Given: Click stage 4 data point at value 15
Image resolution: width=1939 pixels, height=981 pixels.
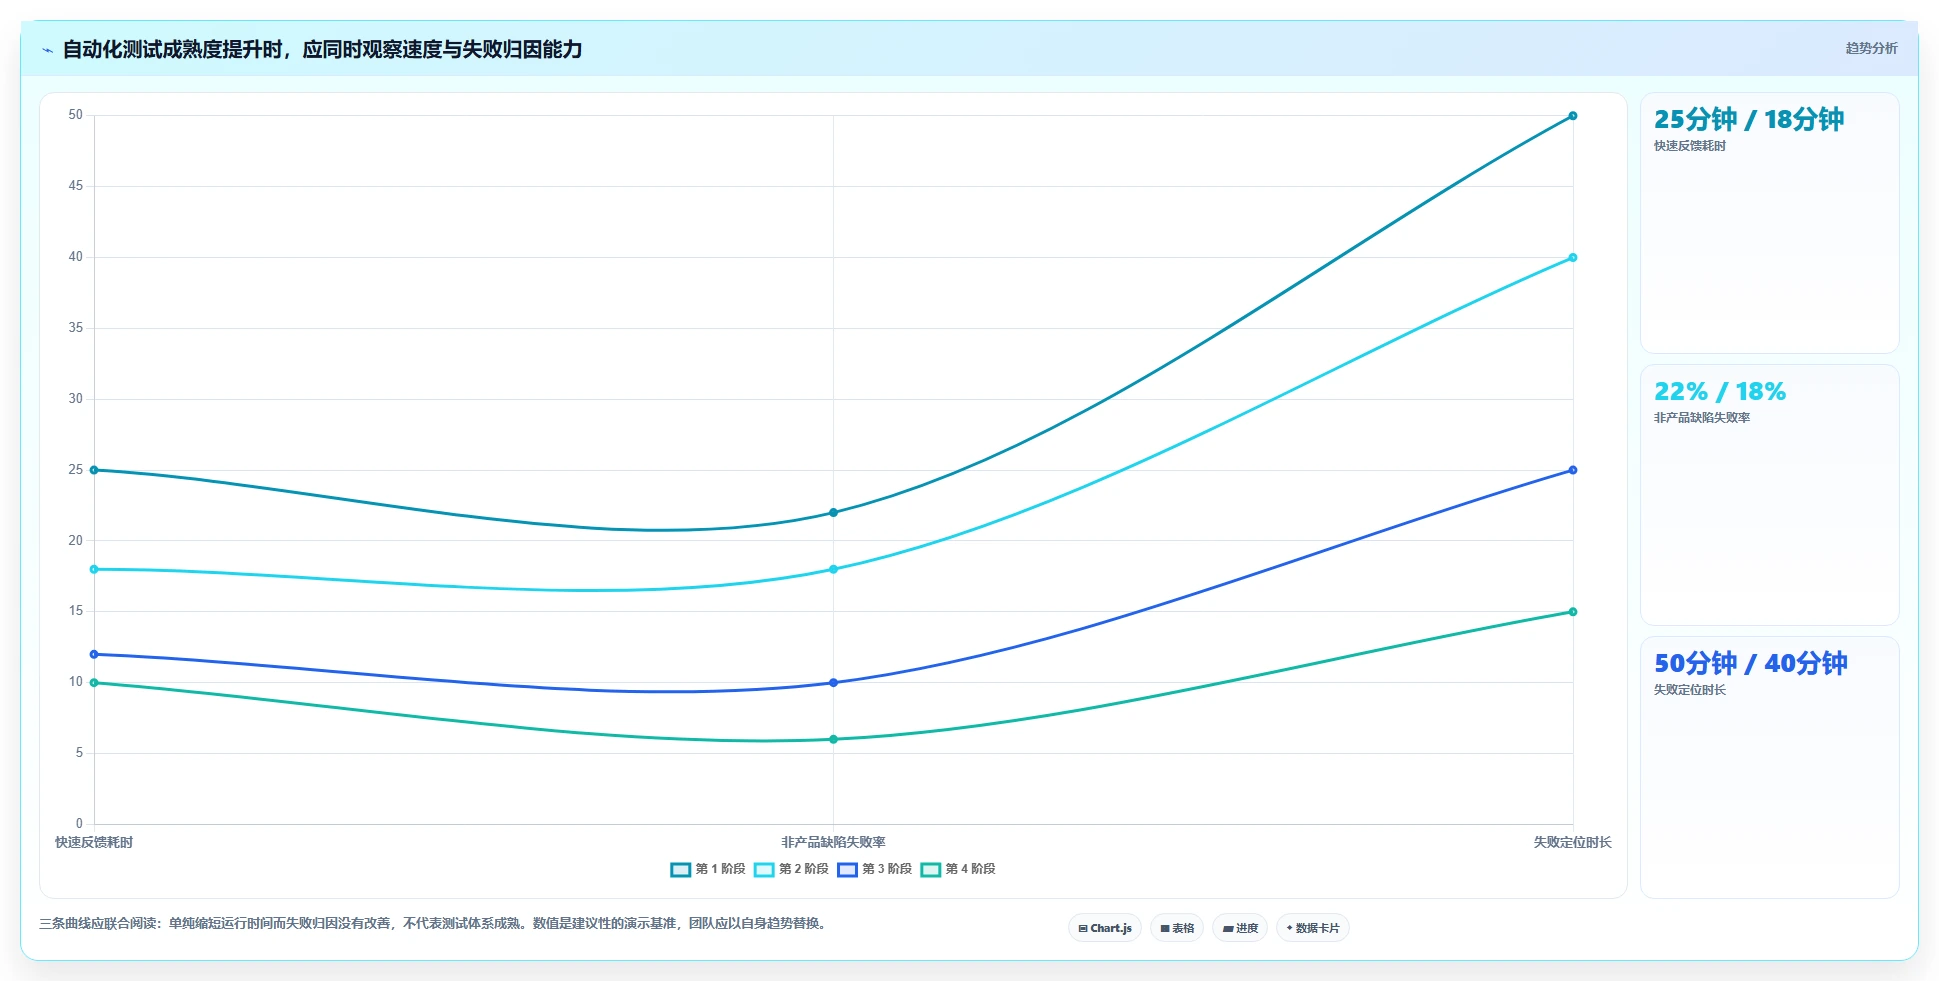Looking at the screenshot, I should point(1573,612).
